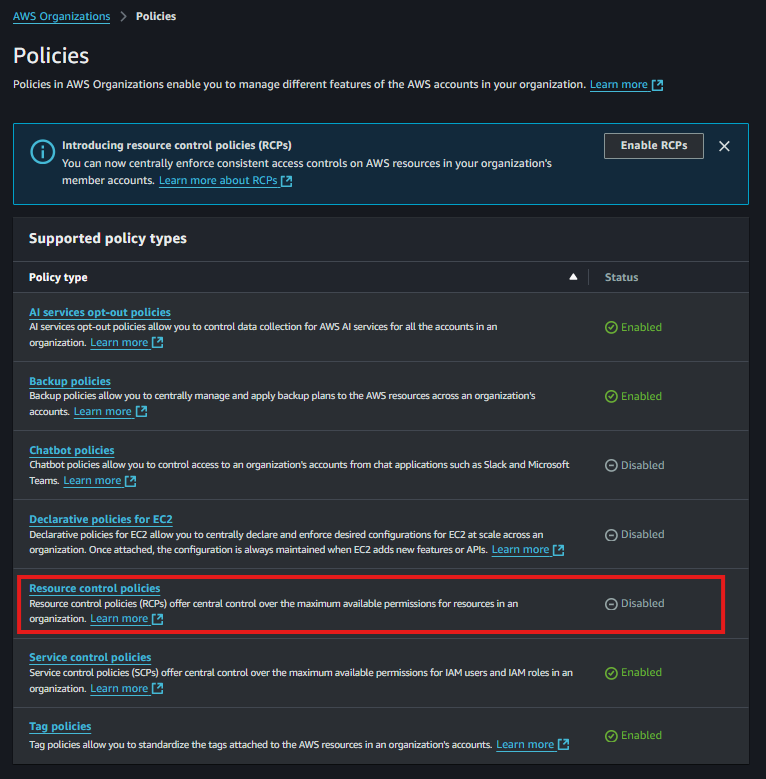Click external link icon beside top Learn more
The height and width of the screenshot is (779, 766).
657,85
